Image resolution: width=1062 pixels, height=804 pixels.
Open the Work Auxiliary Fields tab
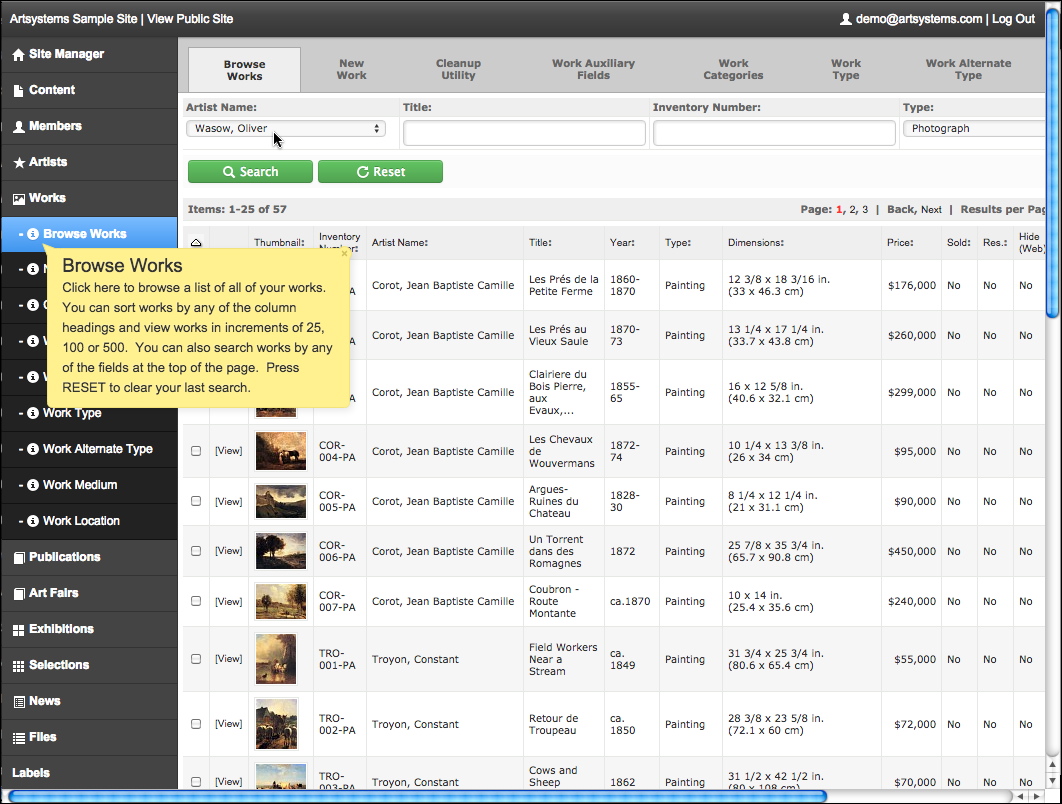tap(593, 69)
